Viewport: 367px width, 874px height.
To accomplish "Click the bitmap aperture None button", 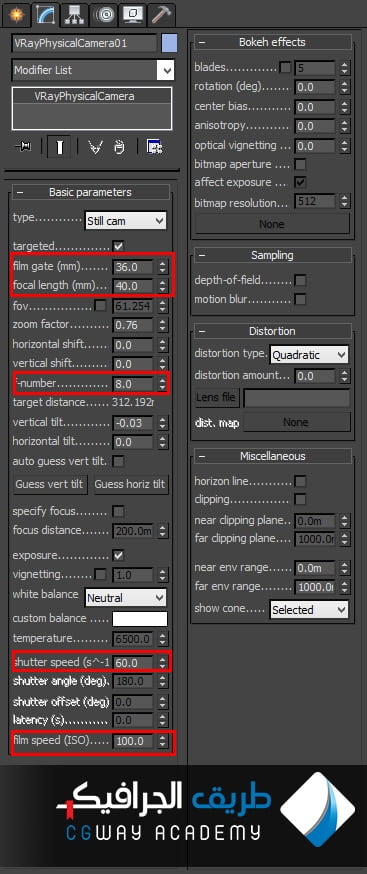I will coord(272,224).
